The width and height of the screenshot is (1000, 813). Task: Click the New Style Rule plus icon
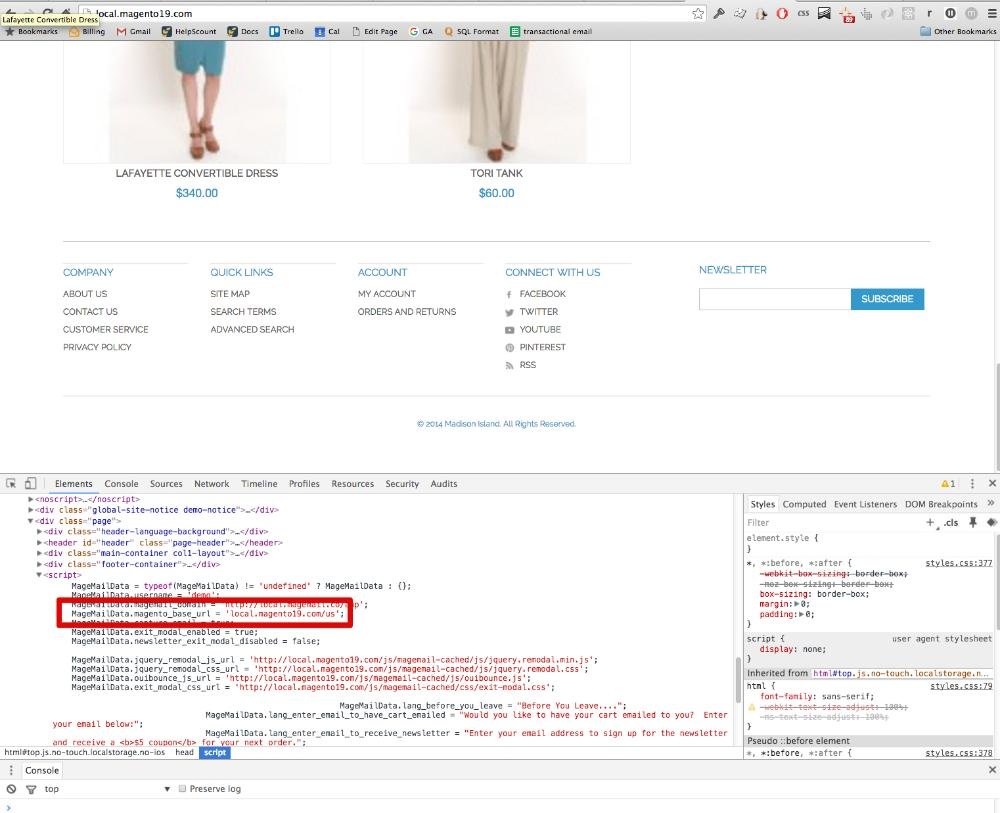pos(930,522)
